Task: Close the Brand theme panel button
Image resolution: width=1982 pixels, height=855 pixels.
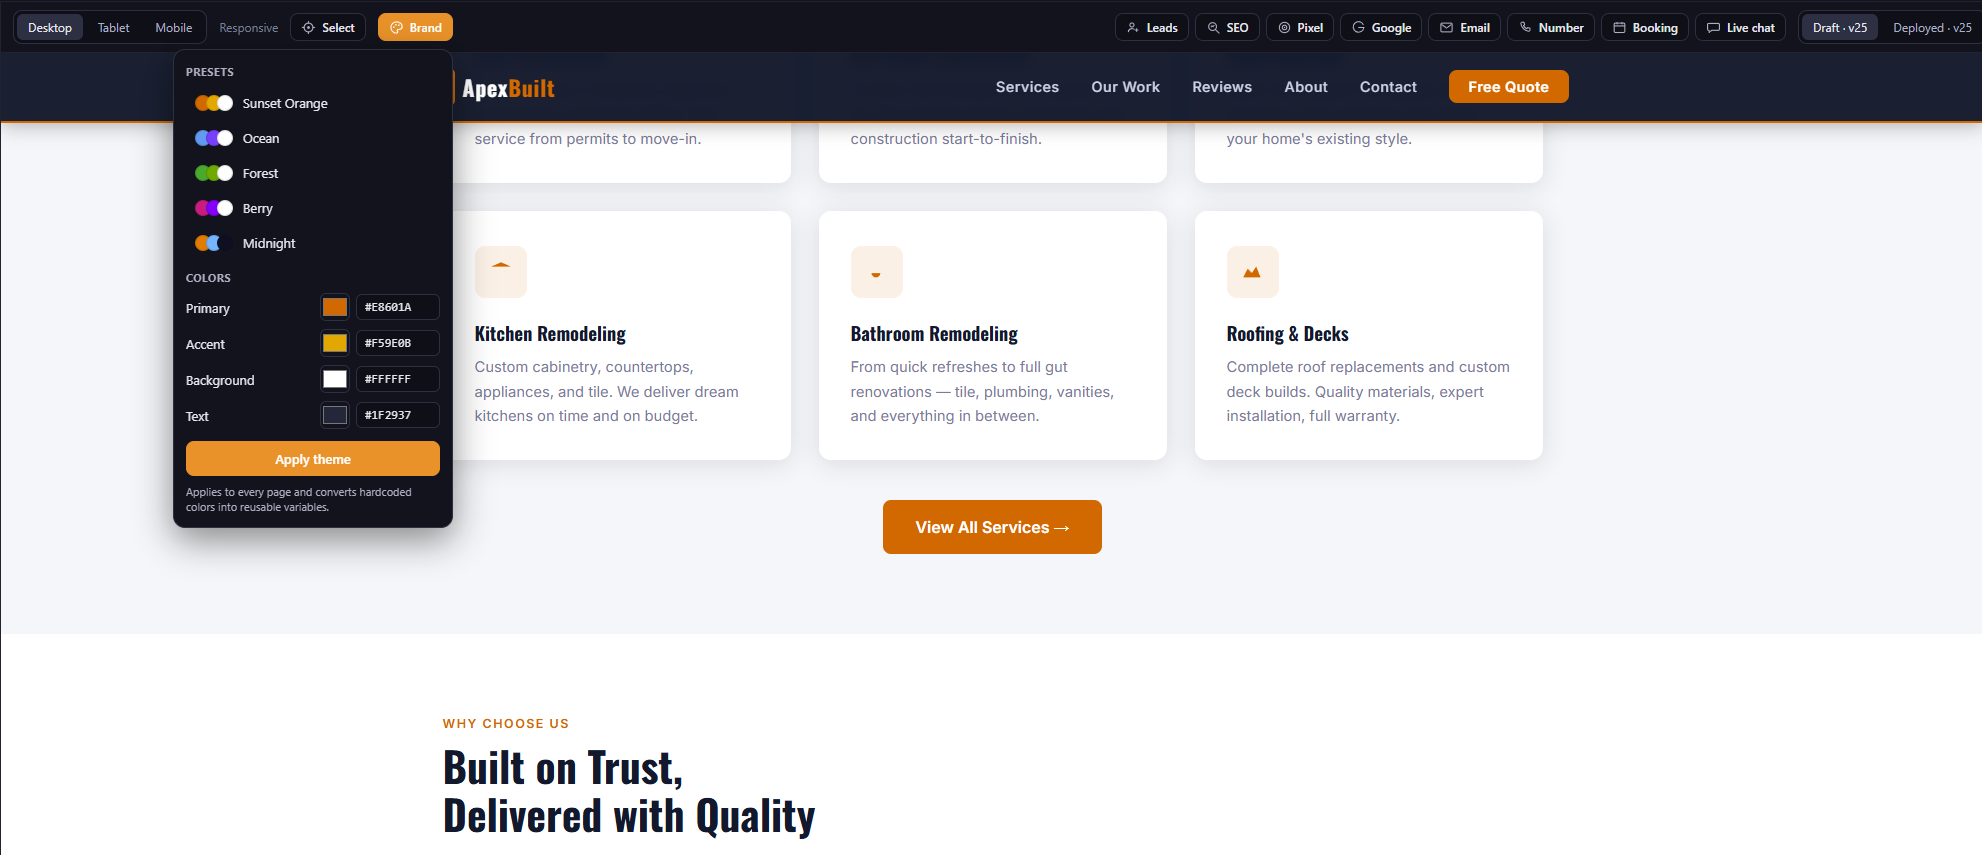Action: [x=415, y=28]
